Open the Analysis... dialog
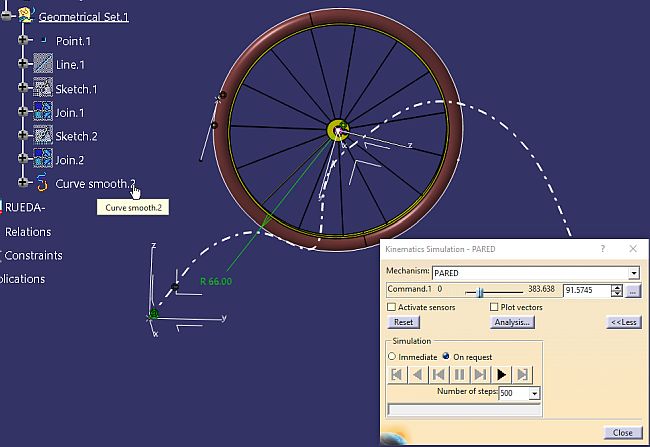Viewport: 650px width, 447px height. click(x=512, y=322)
